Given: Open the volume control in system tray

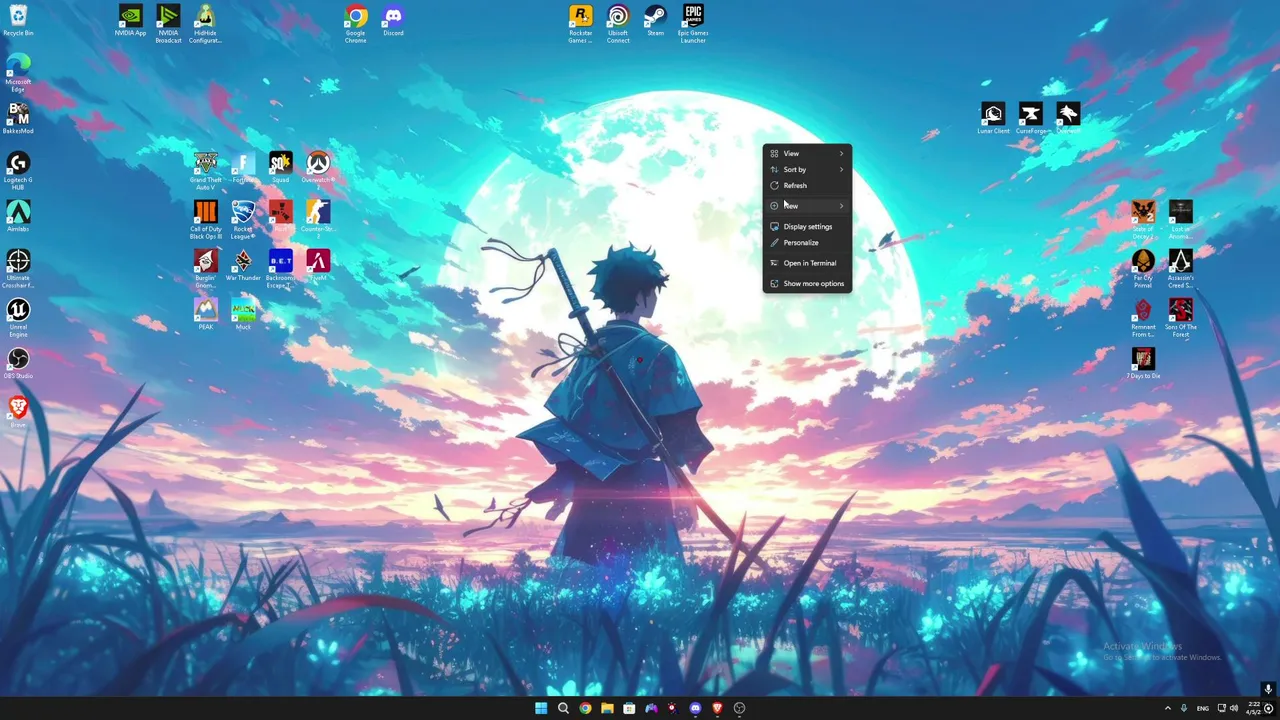Looking at the screenshot, I should click(1234, 708).
